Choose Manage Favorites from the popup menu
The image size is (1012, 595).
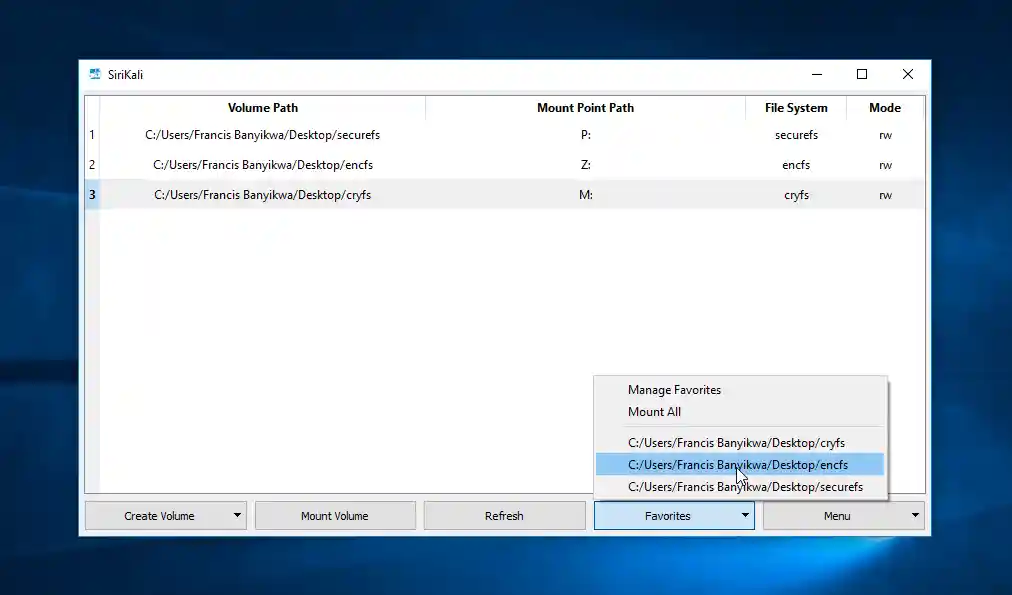point(674,390)
